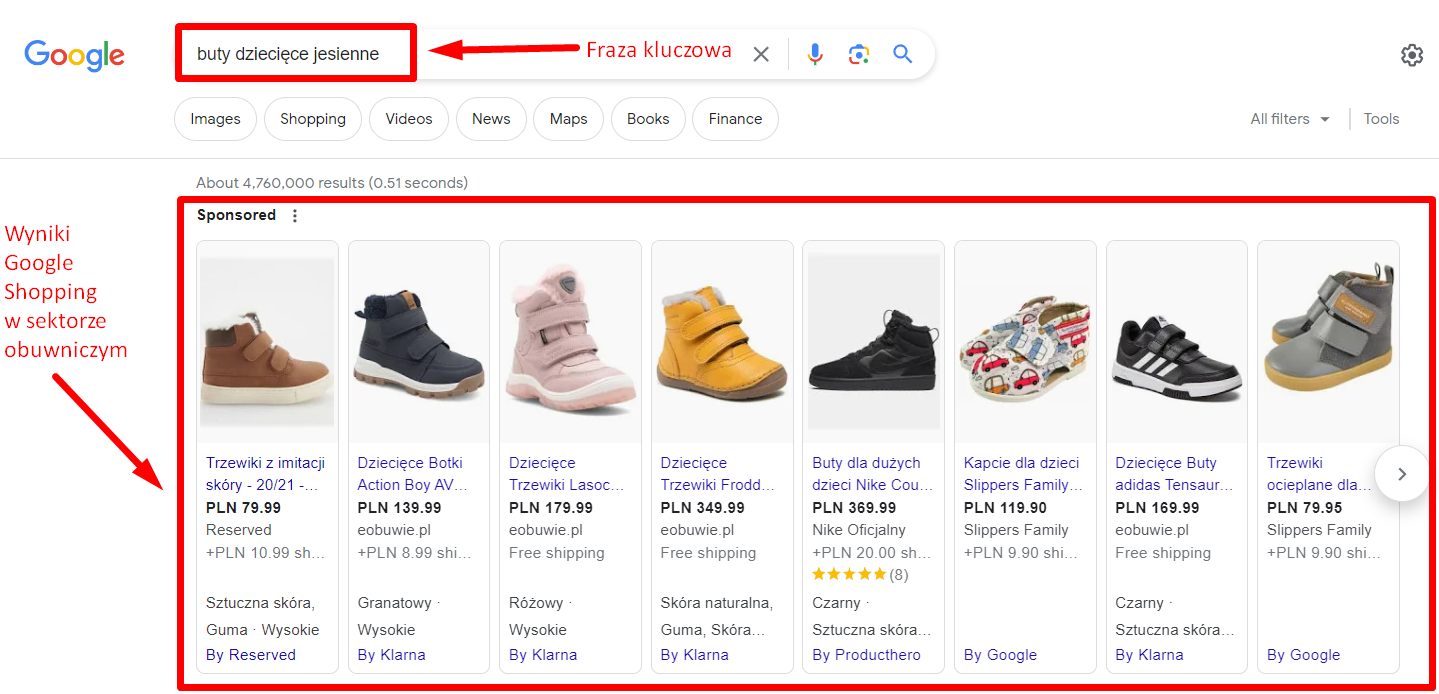This screenshot has height=694, width=1439.
Task: Open Google Lens image search icon
Action: coord(859,54)
